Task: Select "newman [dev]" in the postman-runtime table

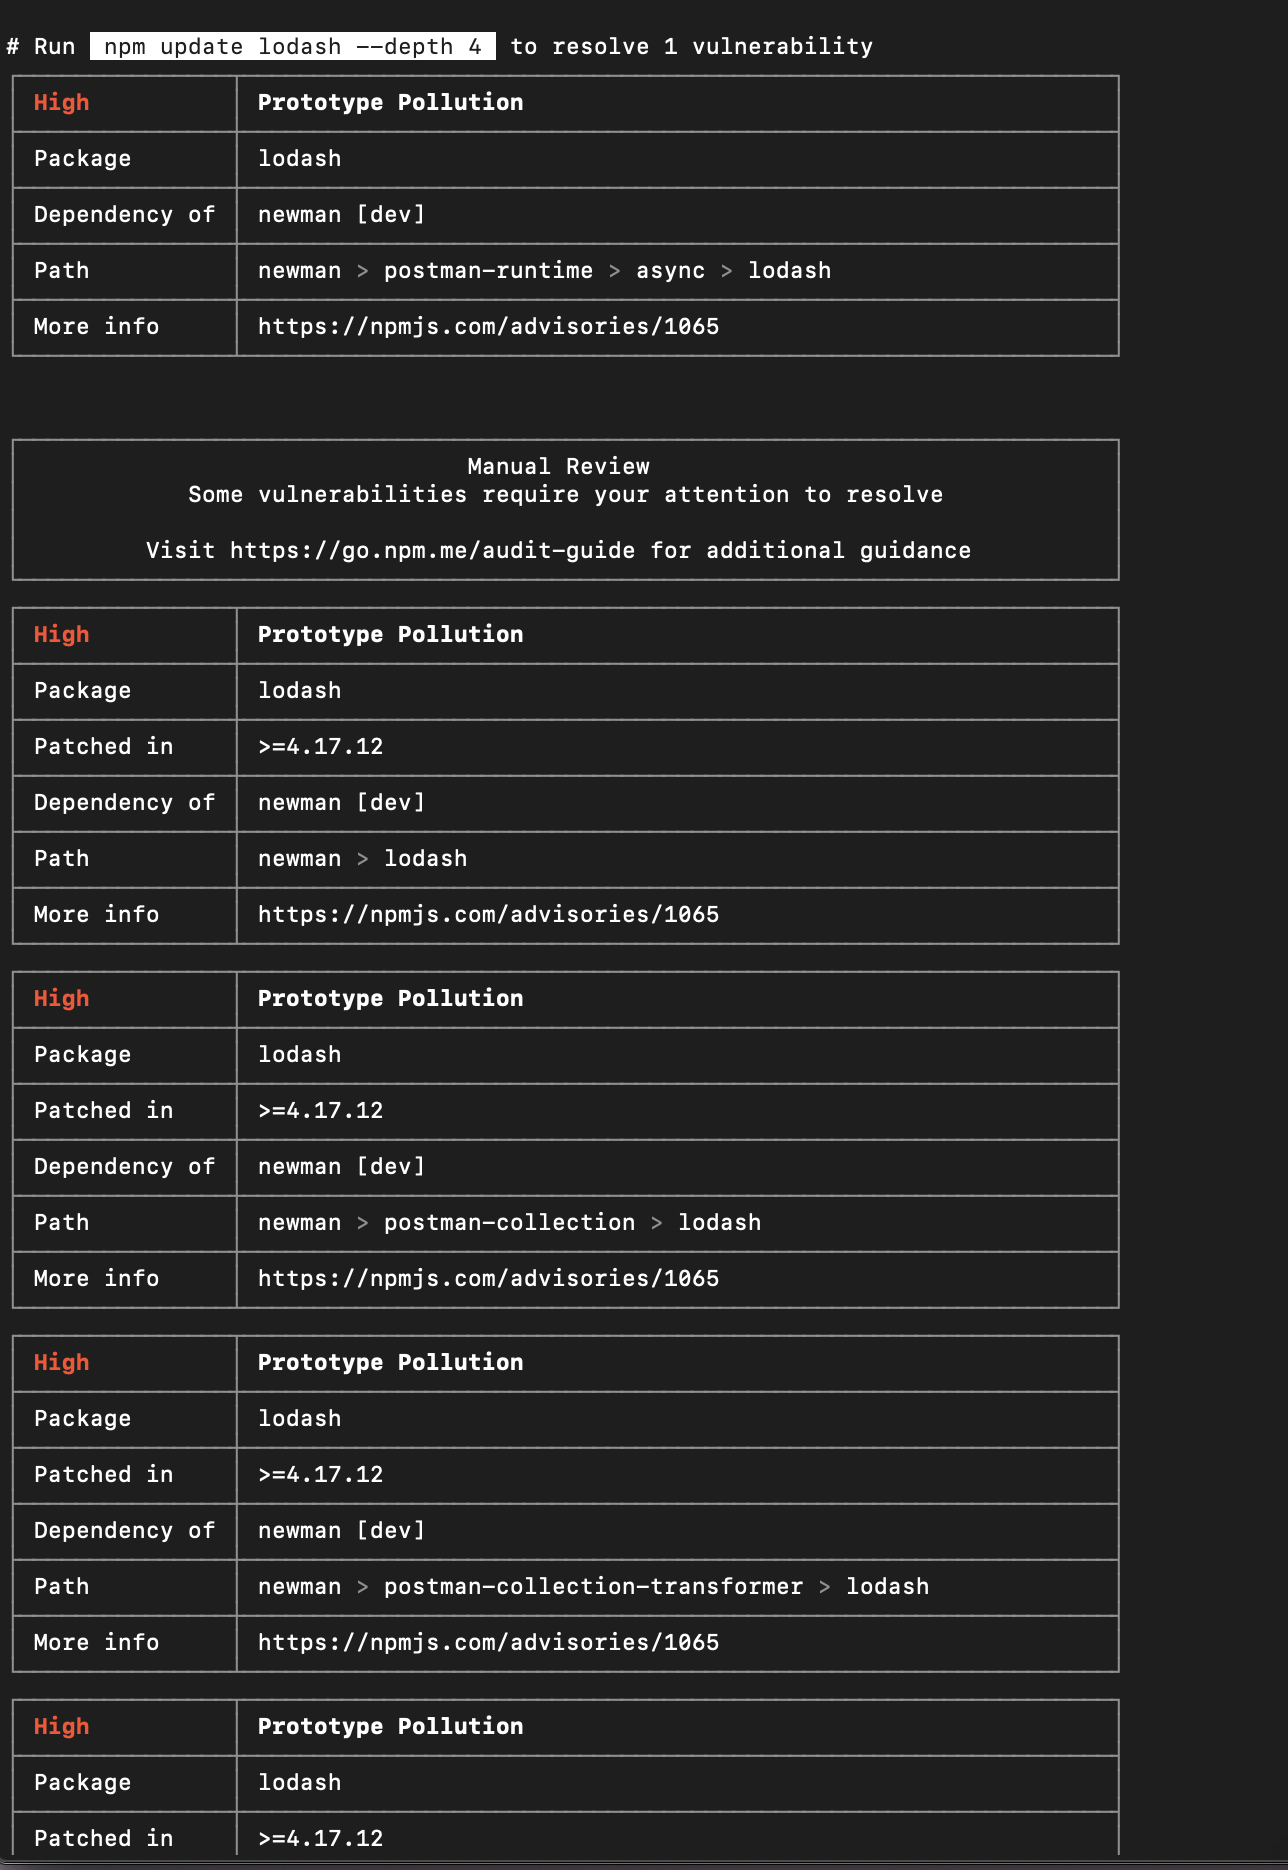Action: (x=341, y=215)
